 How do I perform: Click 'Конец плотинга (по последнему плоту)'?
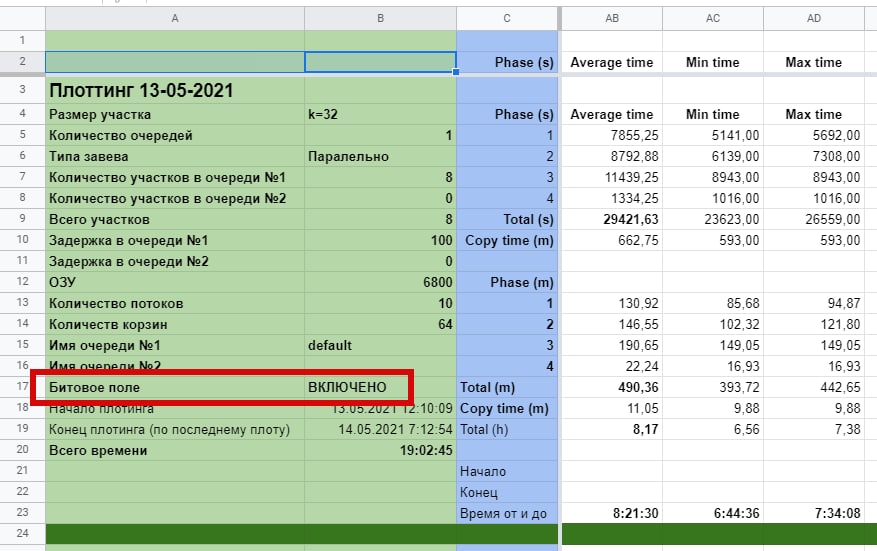175,430
